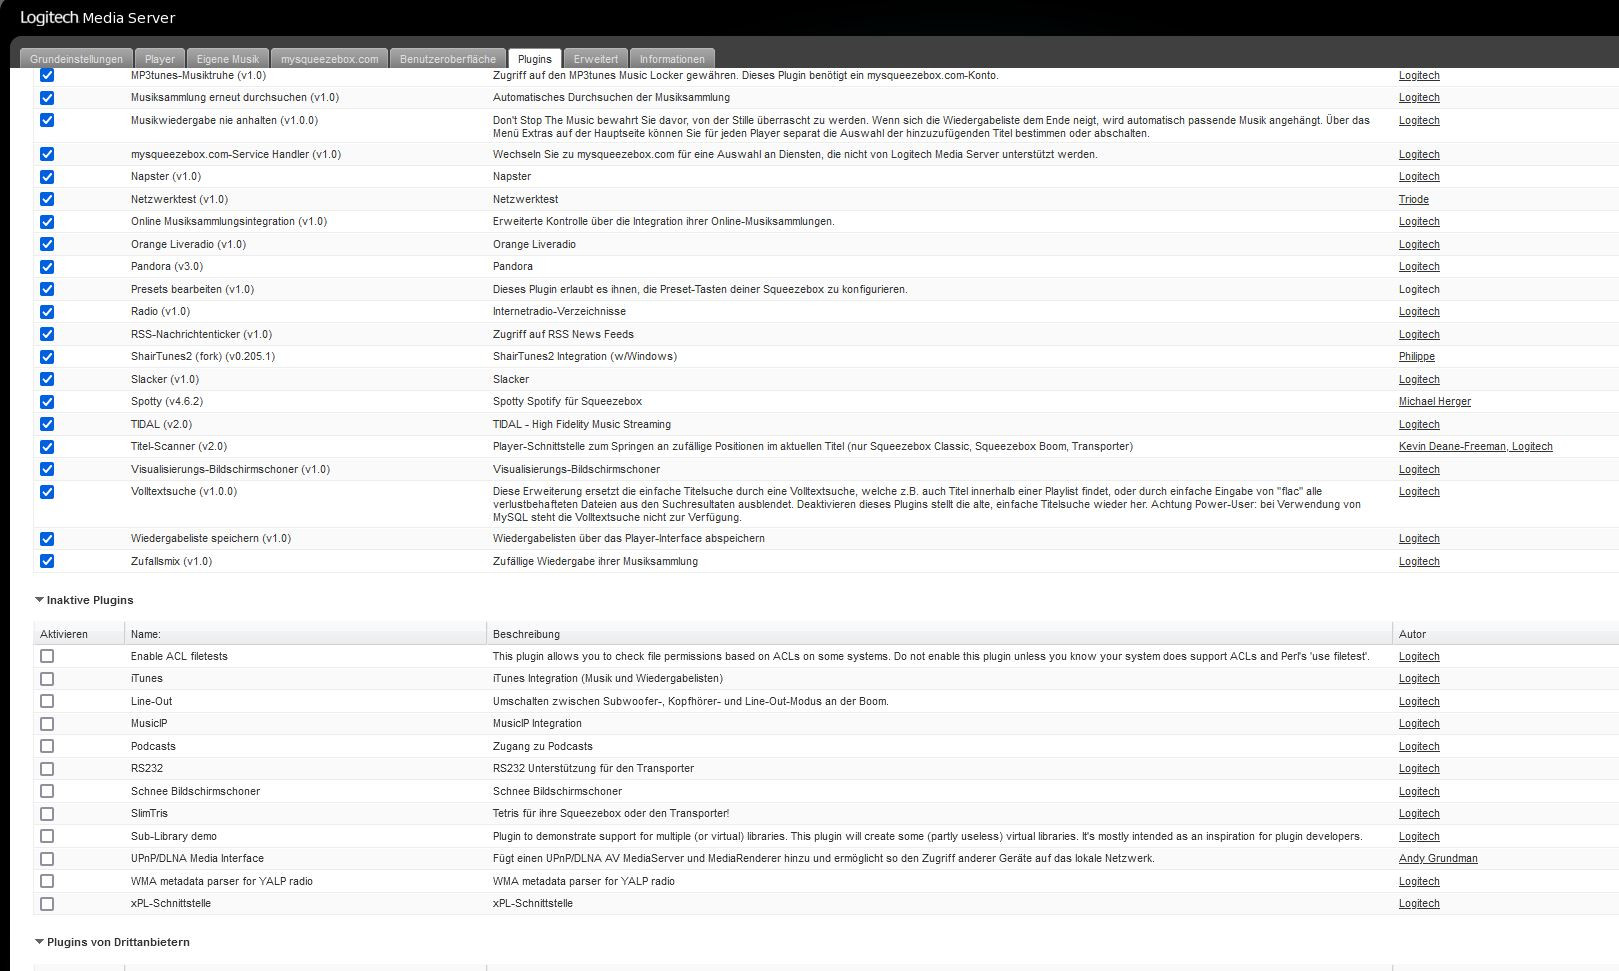Open the Andy Grundman author link

[1438, 859]
